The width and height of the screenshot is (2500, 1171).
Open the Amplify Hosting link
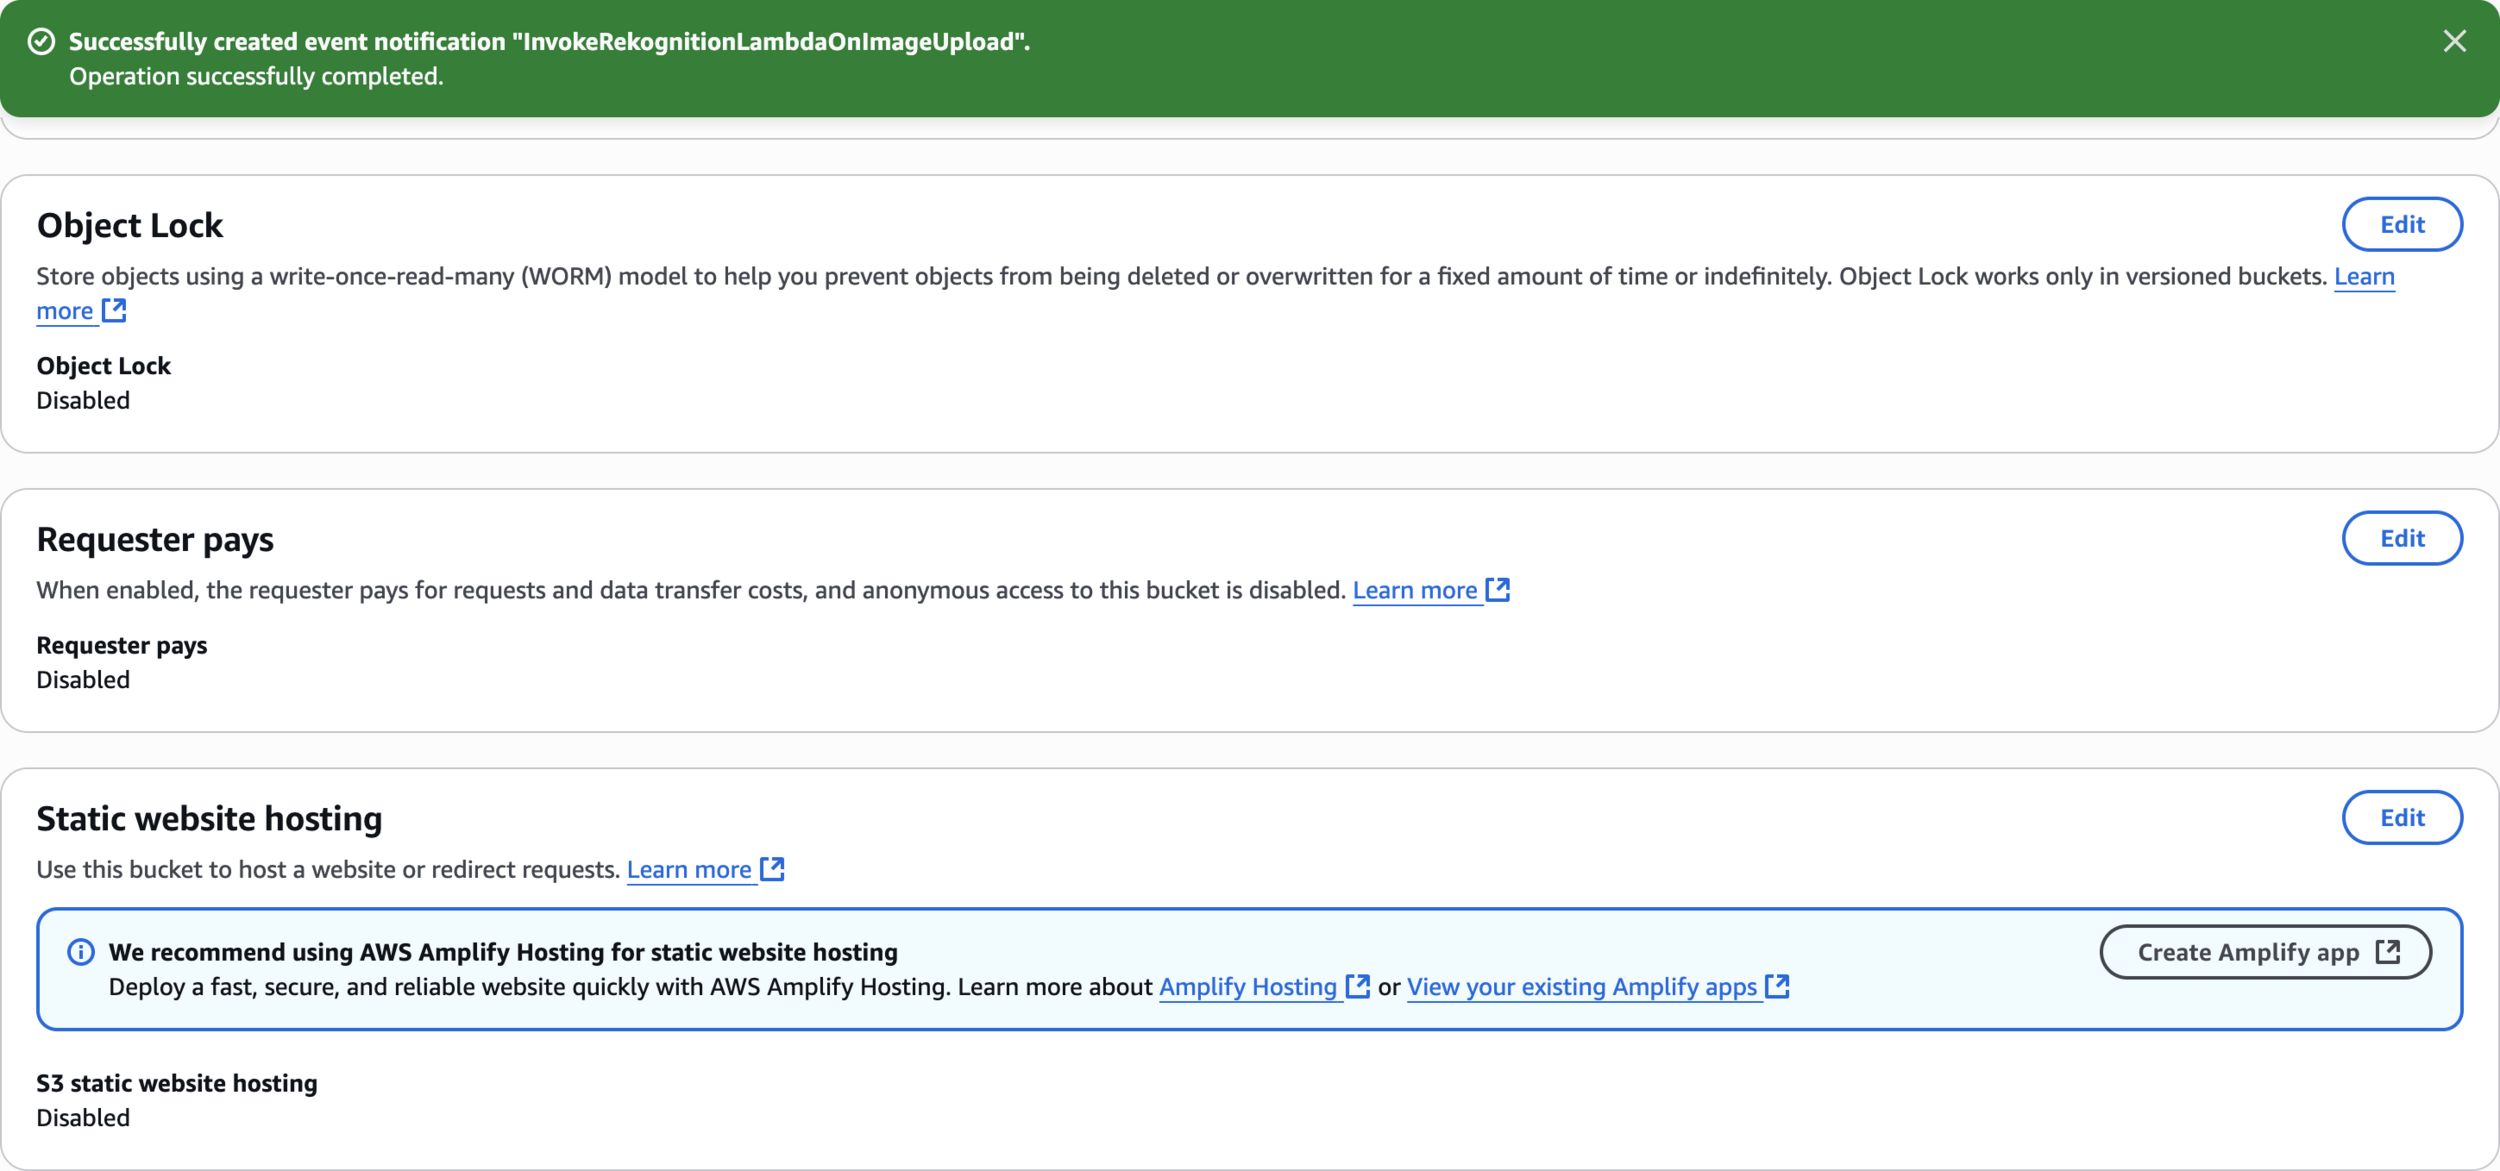pos(1247,986)
